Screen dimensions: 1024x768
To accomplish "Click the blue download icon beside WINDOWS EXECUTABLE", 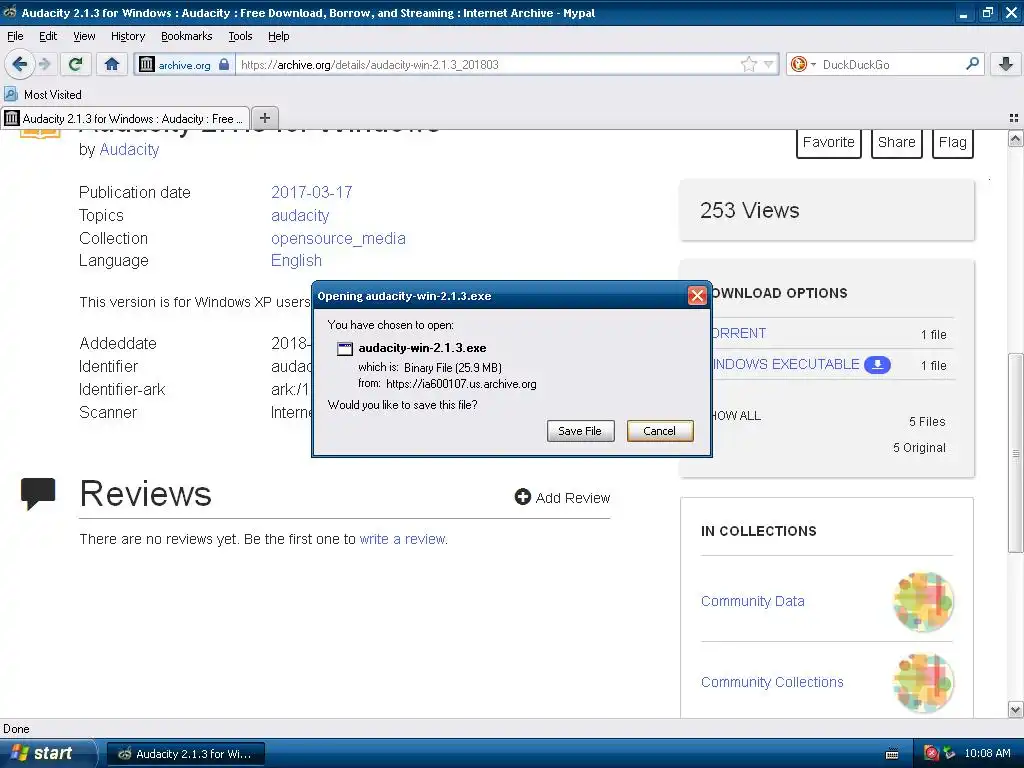I will 877,364.
